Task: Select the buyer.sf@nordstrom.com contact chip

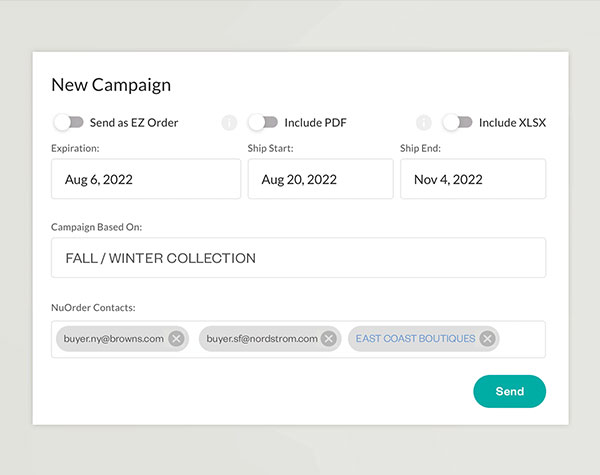Action: point(262,339)
